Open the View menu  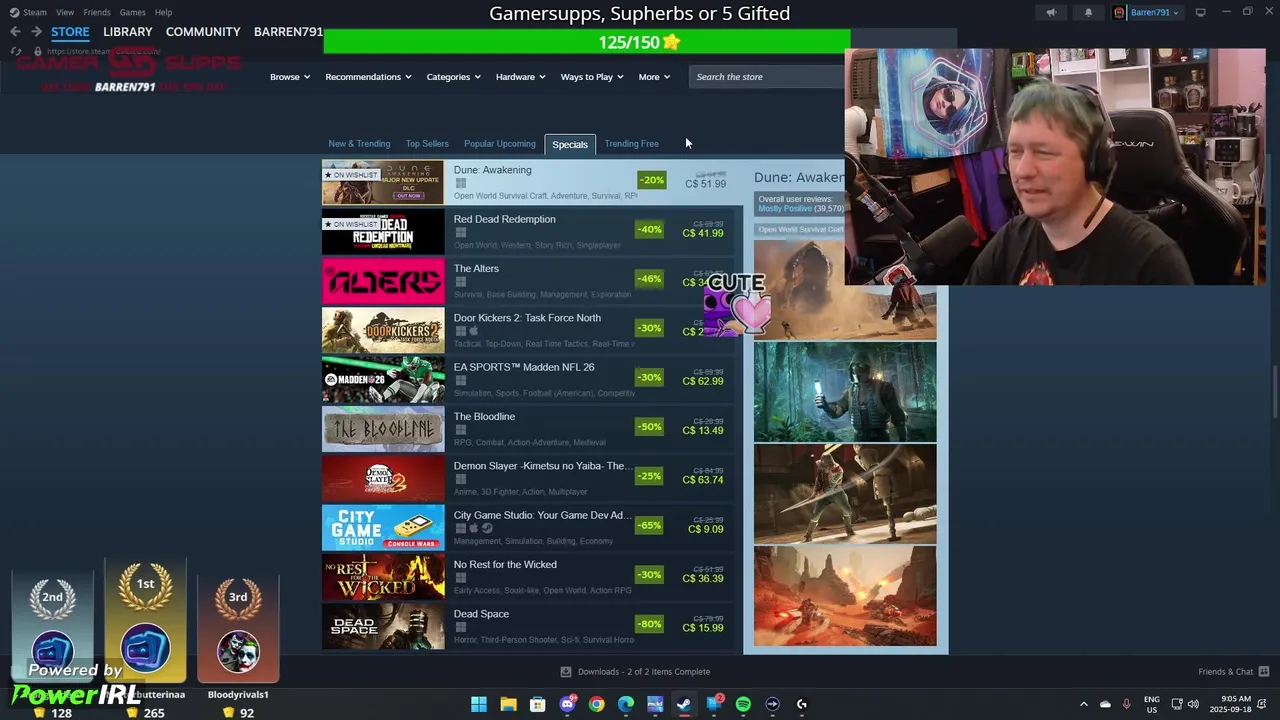(x=65, y=12)
